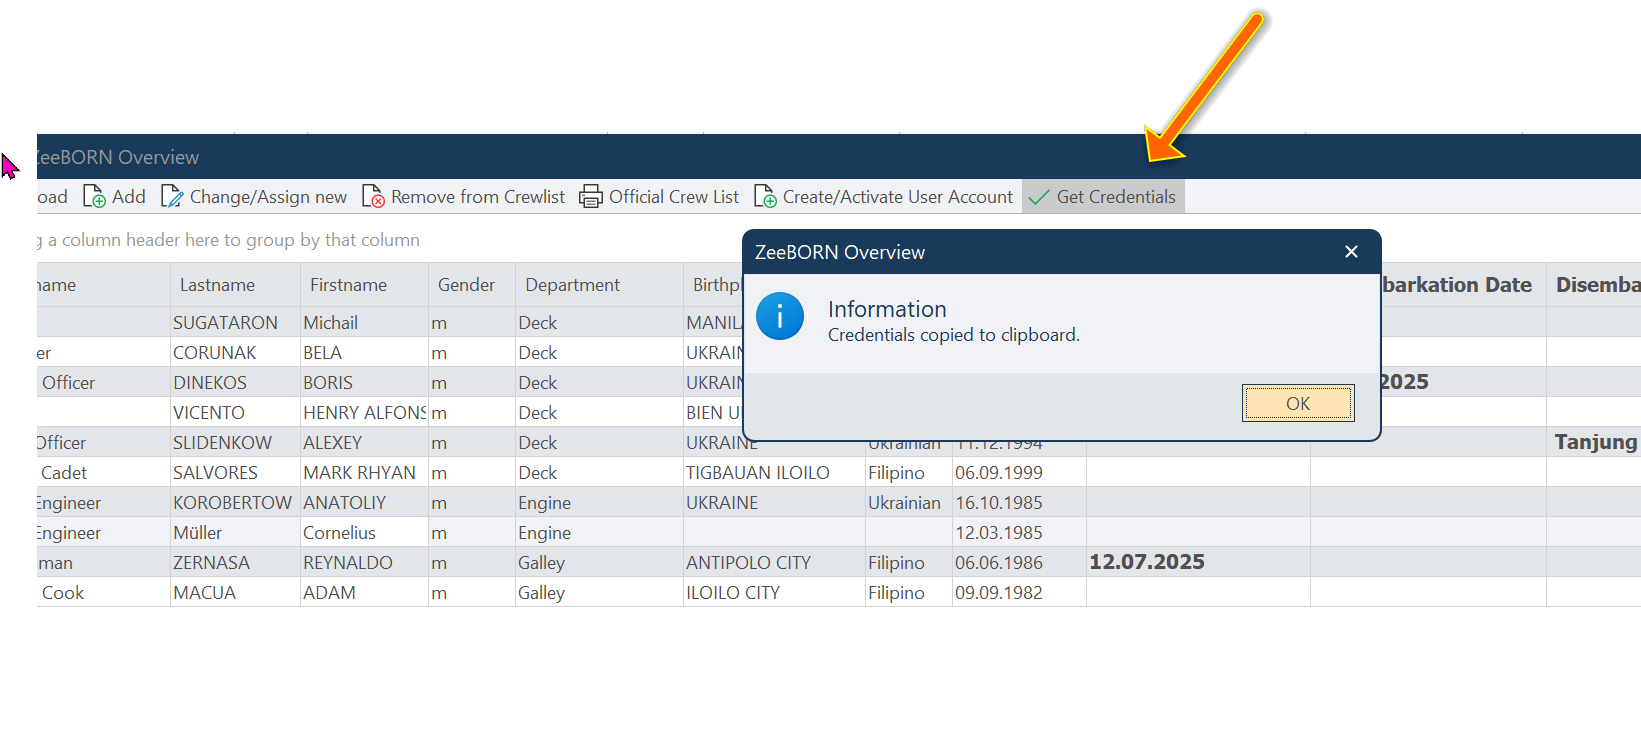Click the blue information icon in dialog
Image resolution: width=1641 pixels, height=749 pixels.
[x=780, y=316]
